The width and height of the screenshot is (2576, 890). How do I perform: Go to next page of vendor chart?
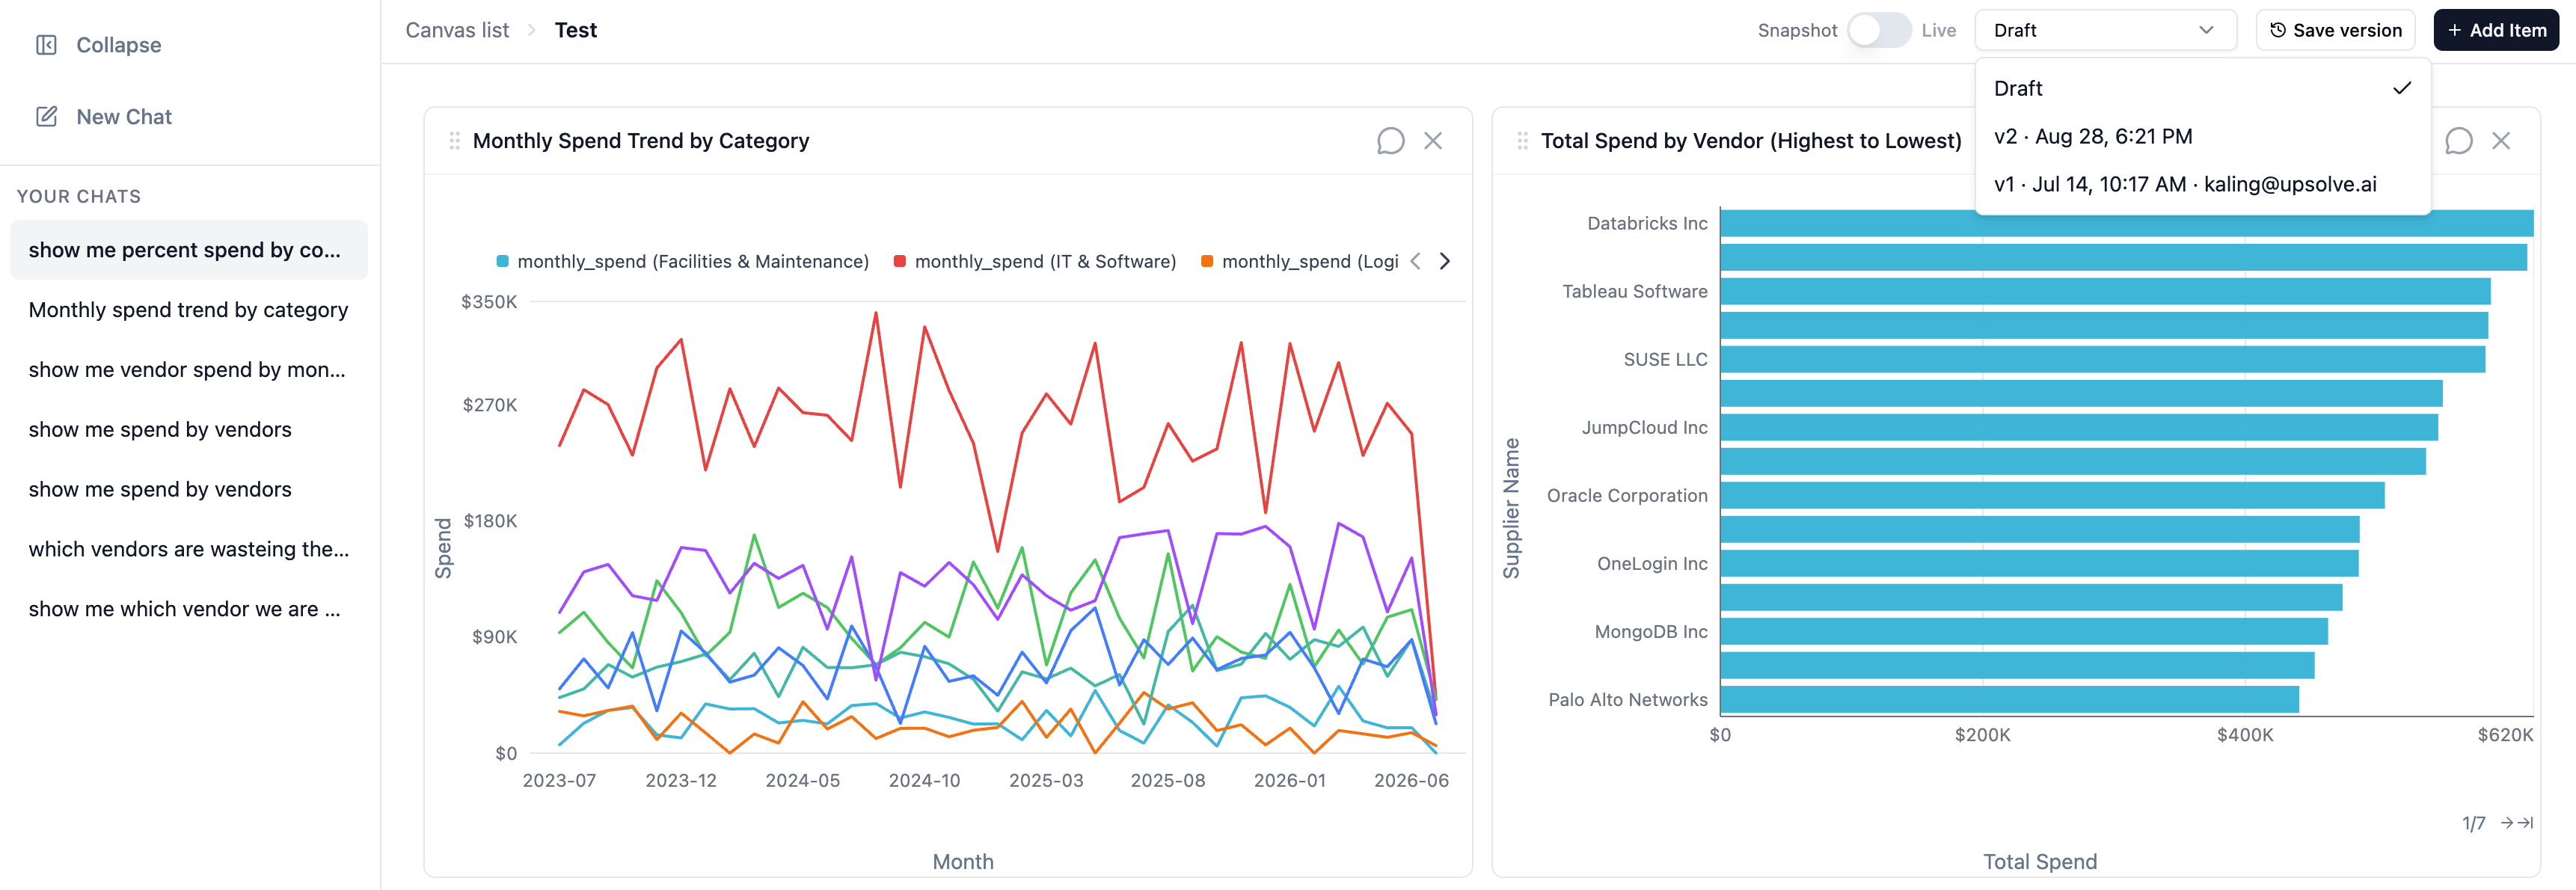(x=2507, y=823)
